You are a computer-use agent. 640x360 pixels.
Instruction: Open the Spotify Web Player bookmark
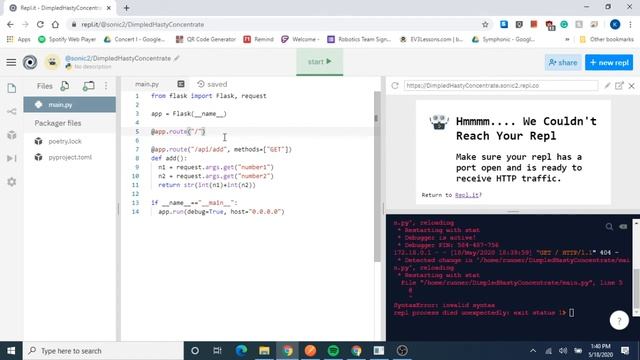tap(67, 39)
